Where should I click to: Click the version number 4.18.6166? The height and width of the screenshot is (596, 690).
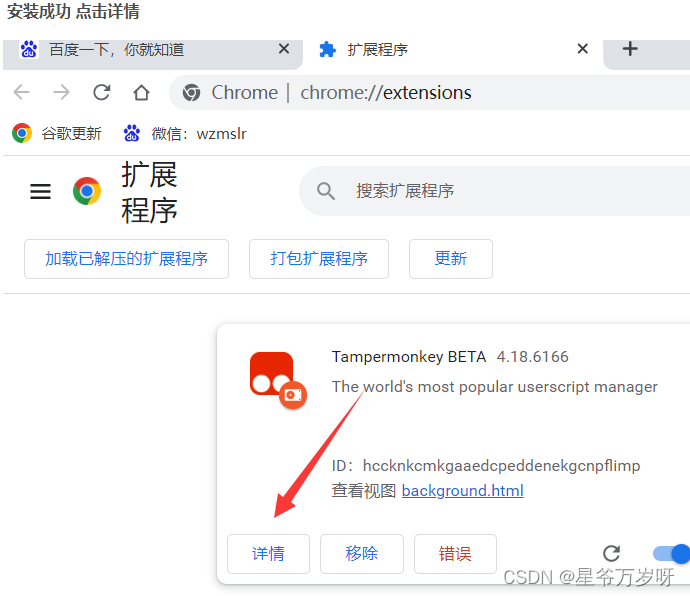532,357
